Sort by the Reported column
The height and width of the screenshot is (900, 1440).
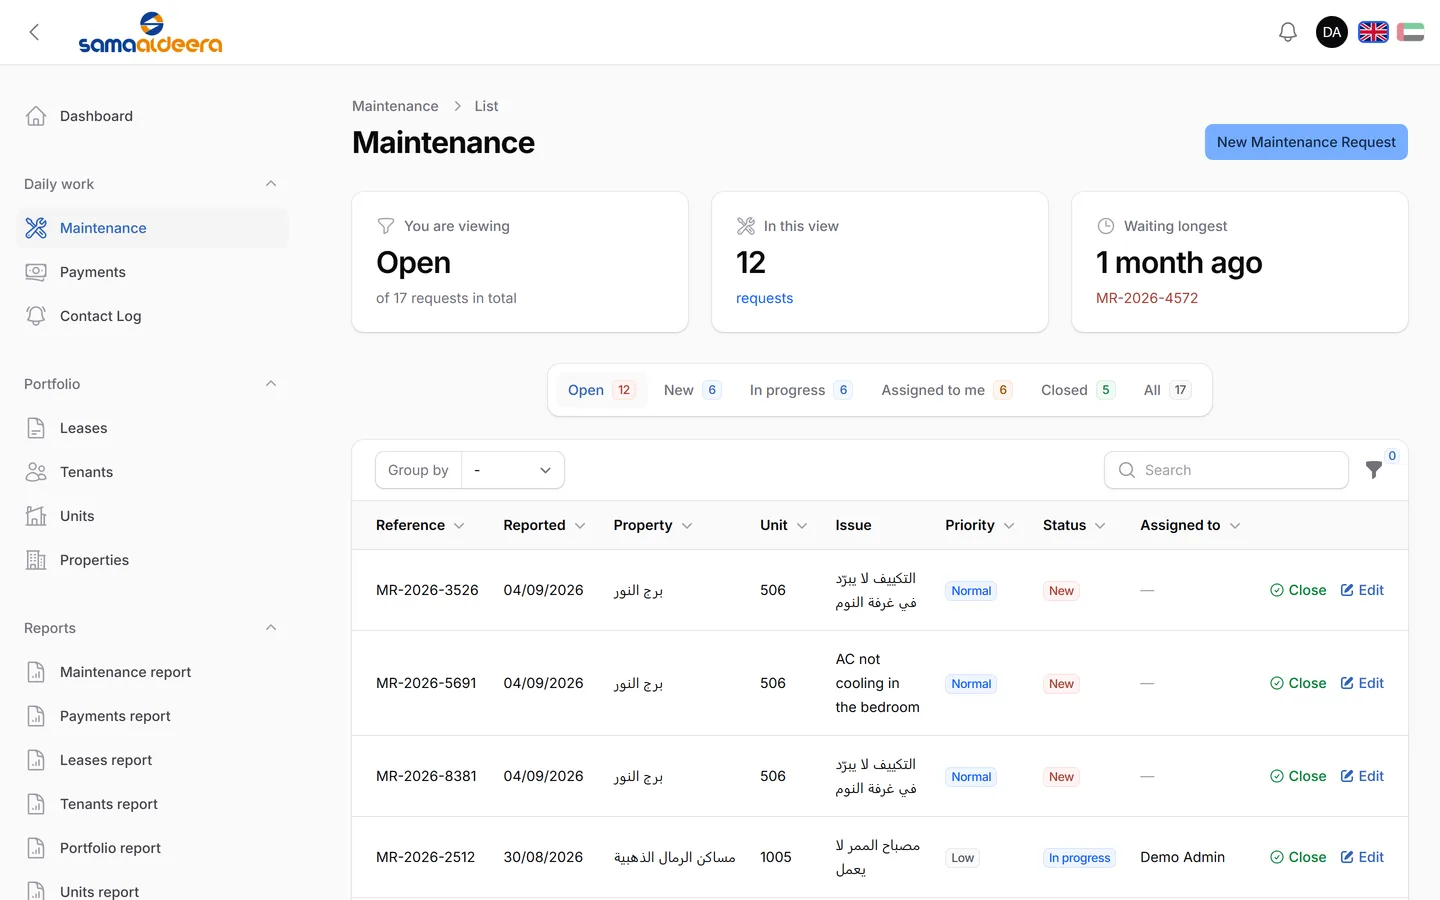[544, 525]
